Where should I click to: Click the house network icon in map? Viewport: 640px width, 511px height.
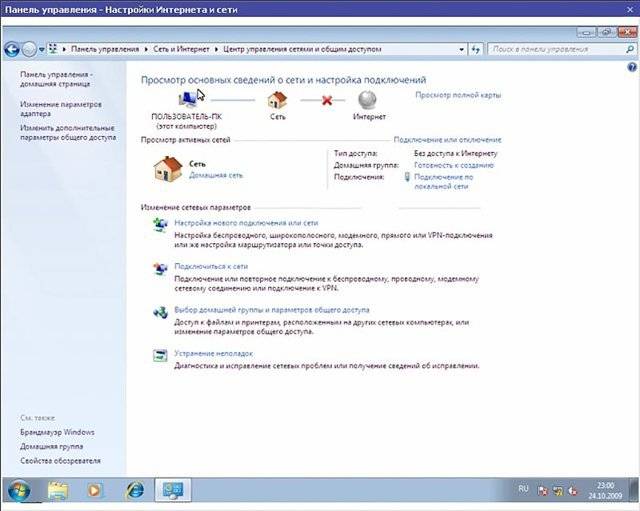[277, 100]
